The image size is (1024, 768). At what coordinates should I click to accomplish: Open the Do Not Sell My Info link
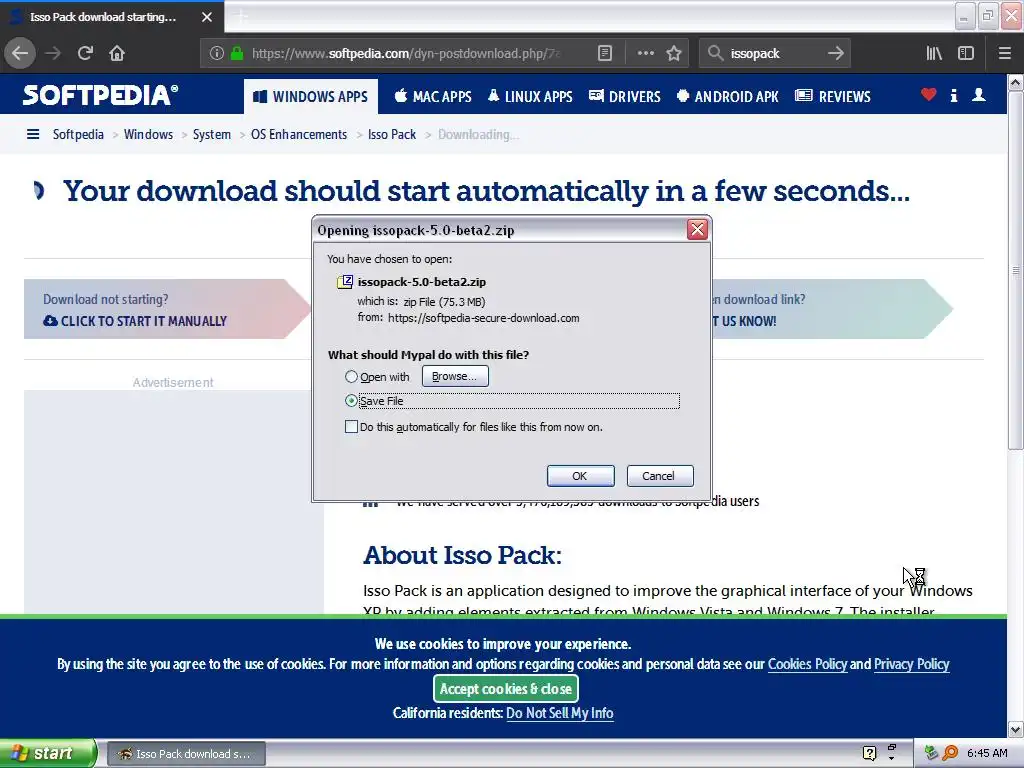tap(560, 713)
